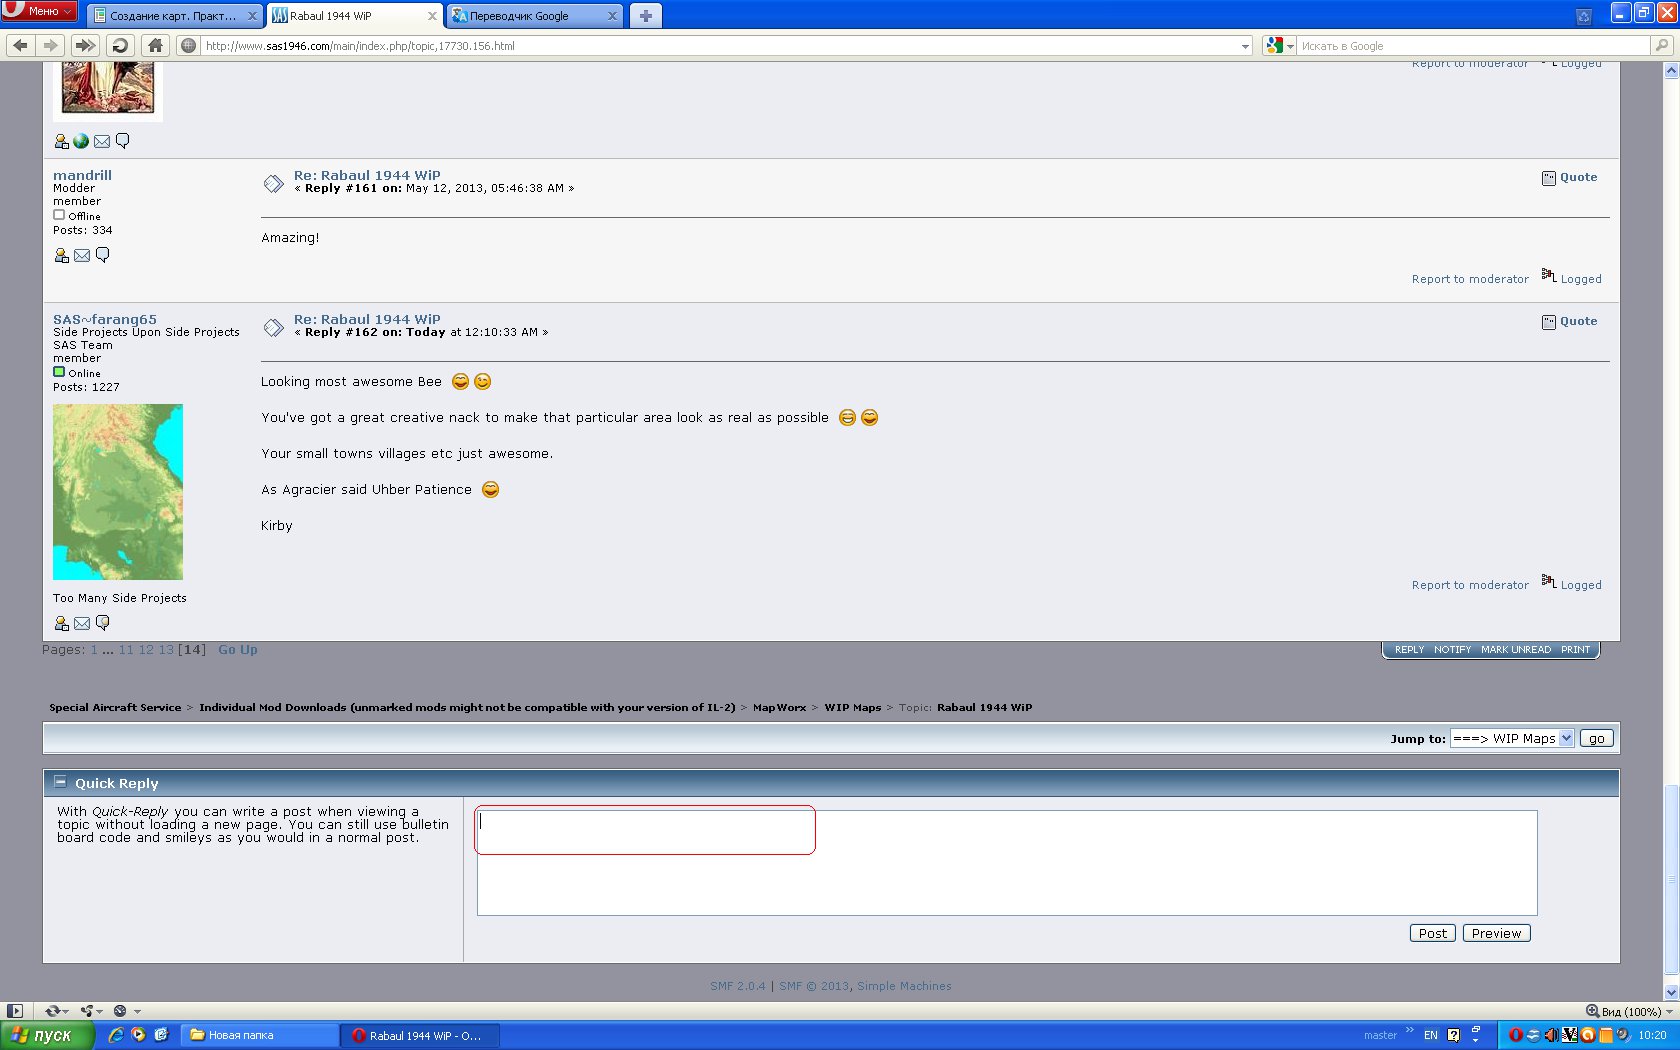
Task: Click the message icon beside Reply #161 title
Action: [273, 184]
